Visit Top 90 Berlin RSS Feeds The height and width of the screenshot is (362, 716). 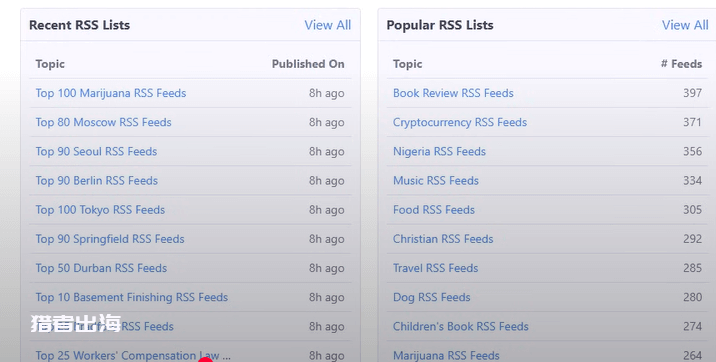coord(97,181)
